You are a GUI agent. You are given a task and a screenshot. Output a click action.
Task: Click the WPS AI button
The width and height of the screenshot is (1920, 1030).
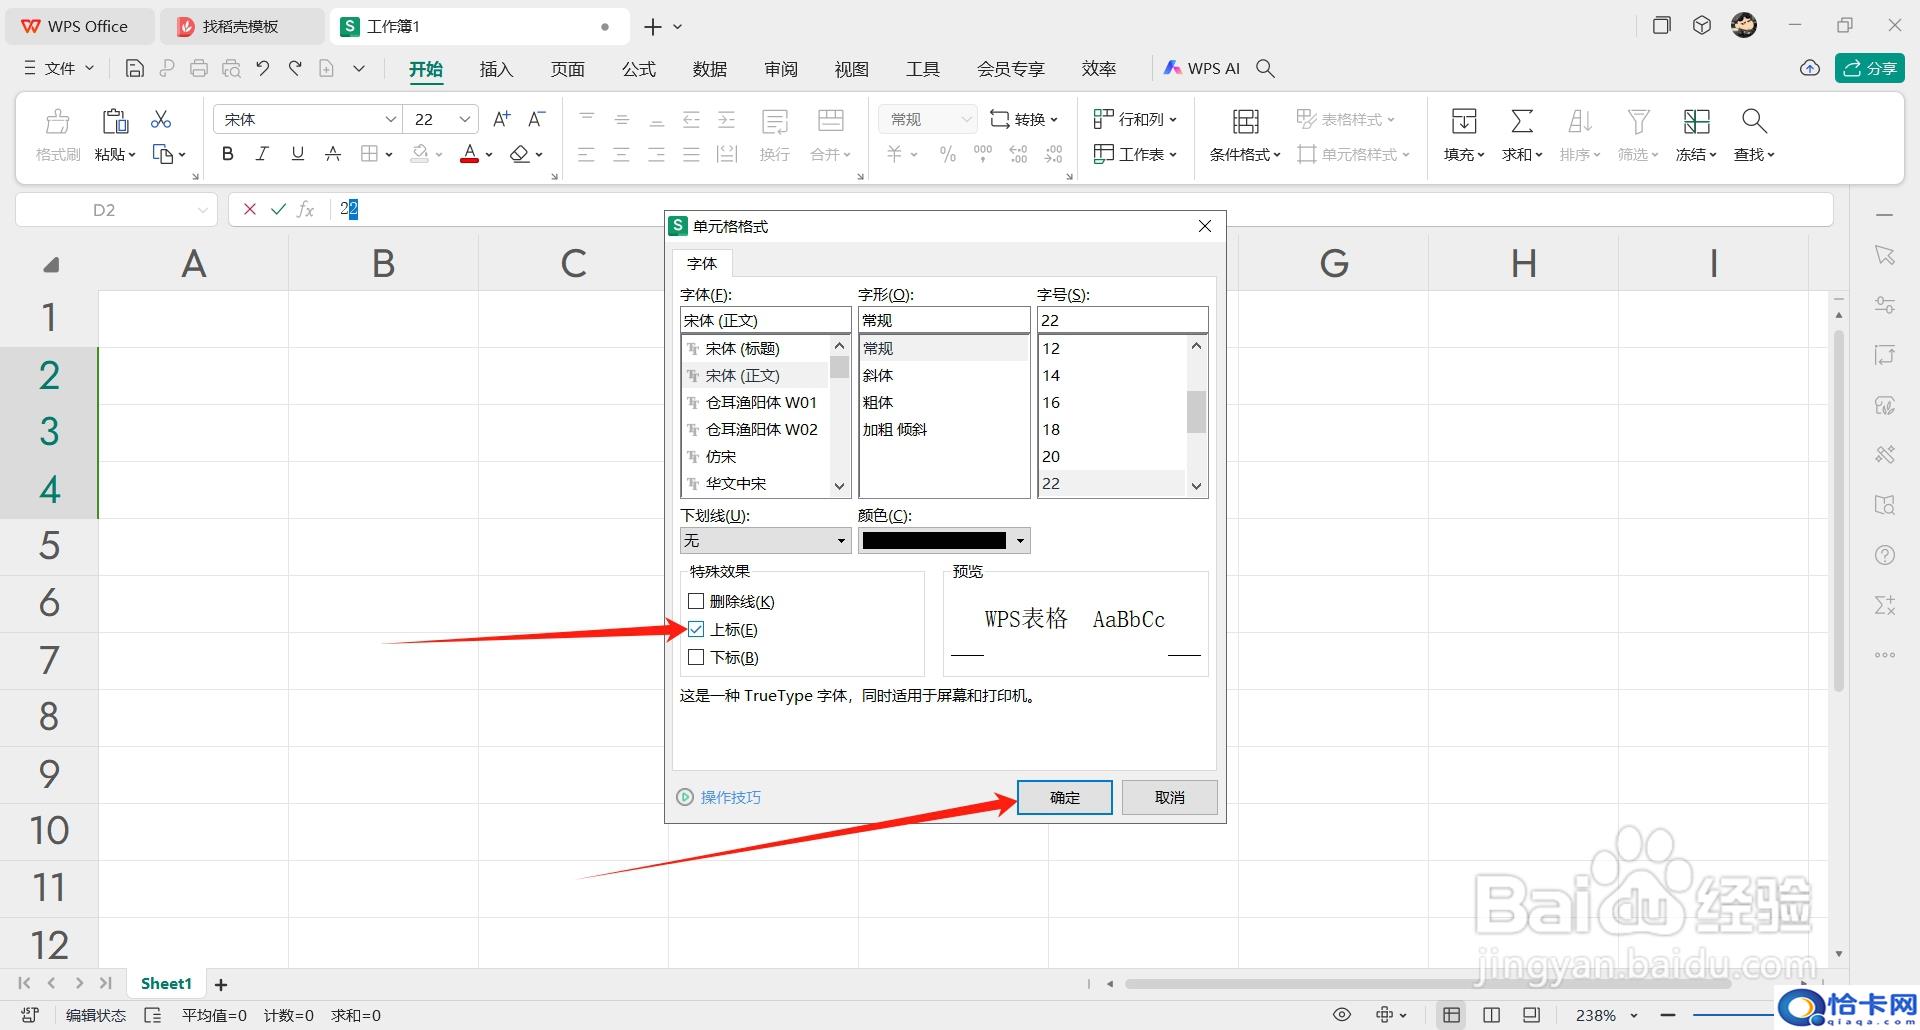(1201, 68)
